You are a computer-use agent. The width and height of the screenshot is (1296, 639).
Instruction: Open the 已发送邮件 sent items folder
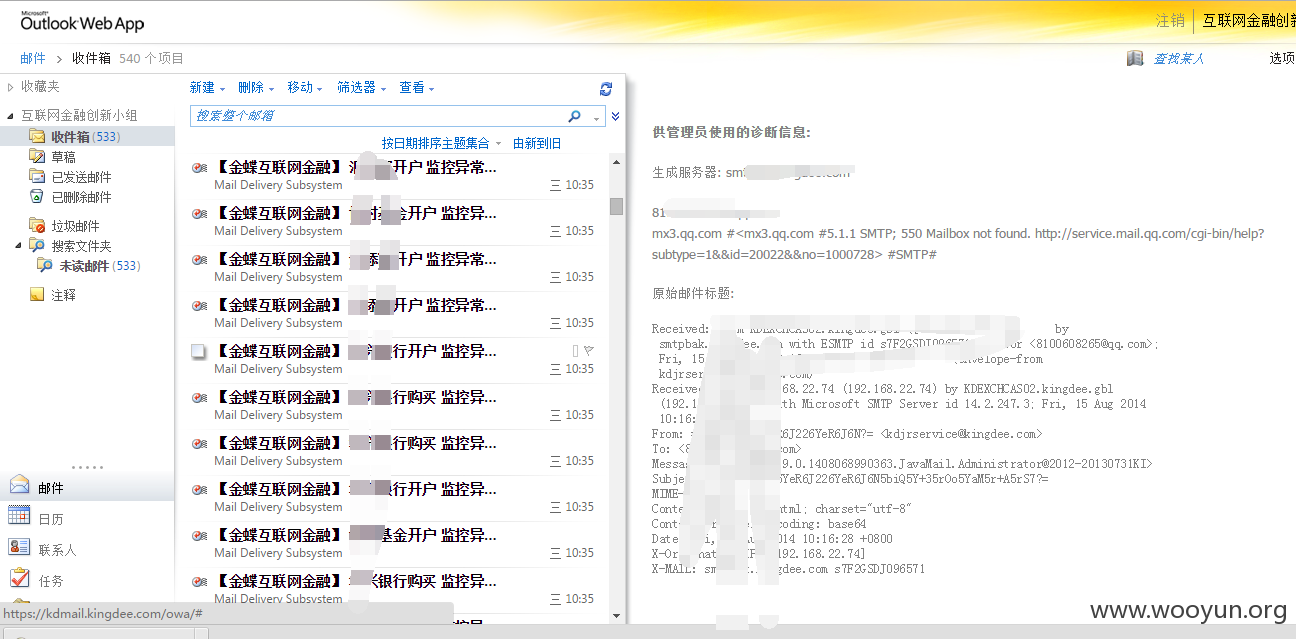81,177
